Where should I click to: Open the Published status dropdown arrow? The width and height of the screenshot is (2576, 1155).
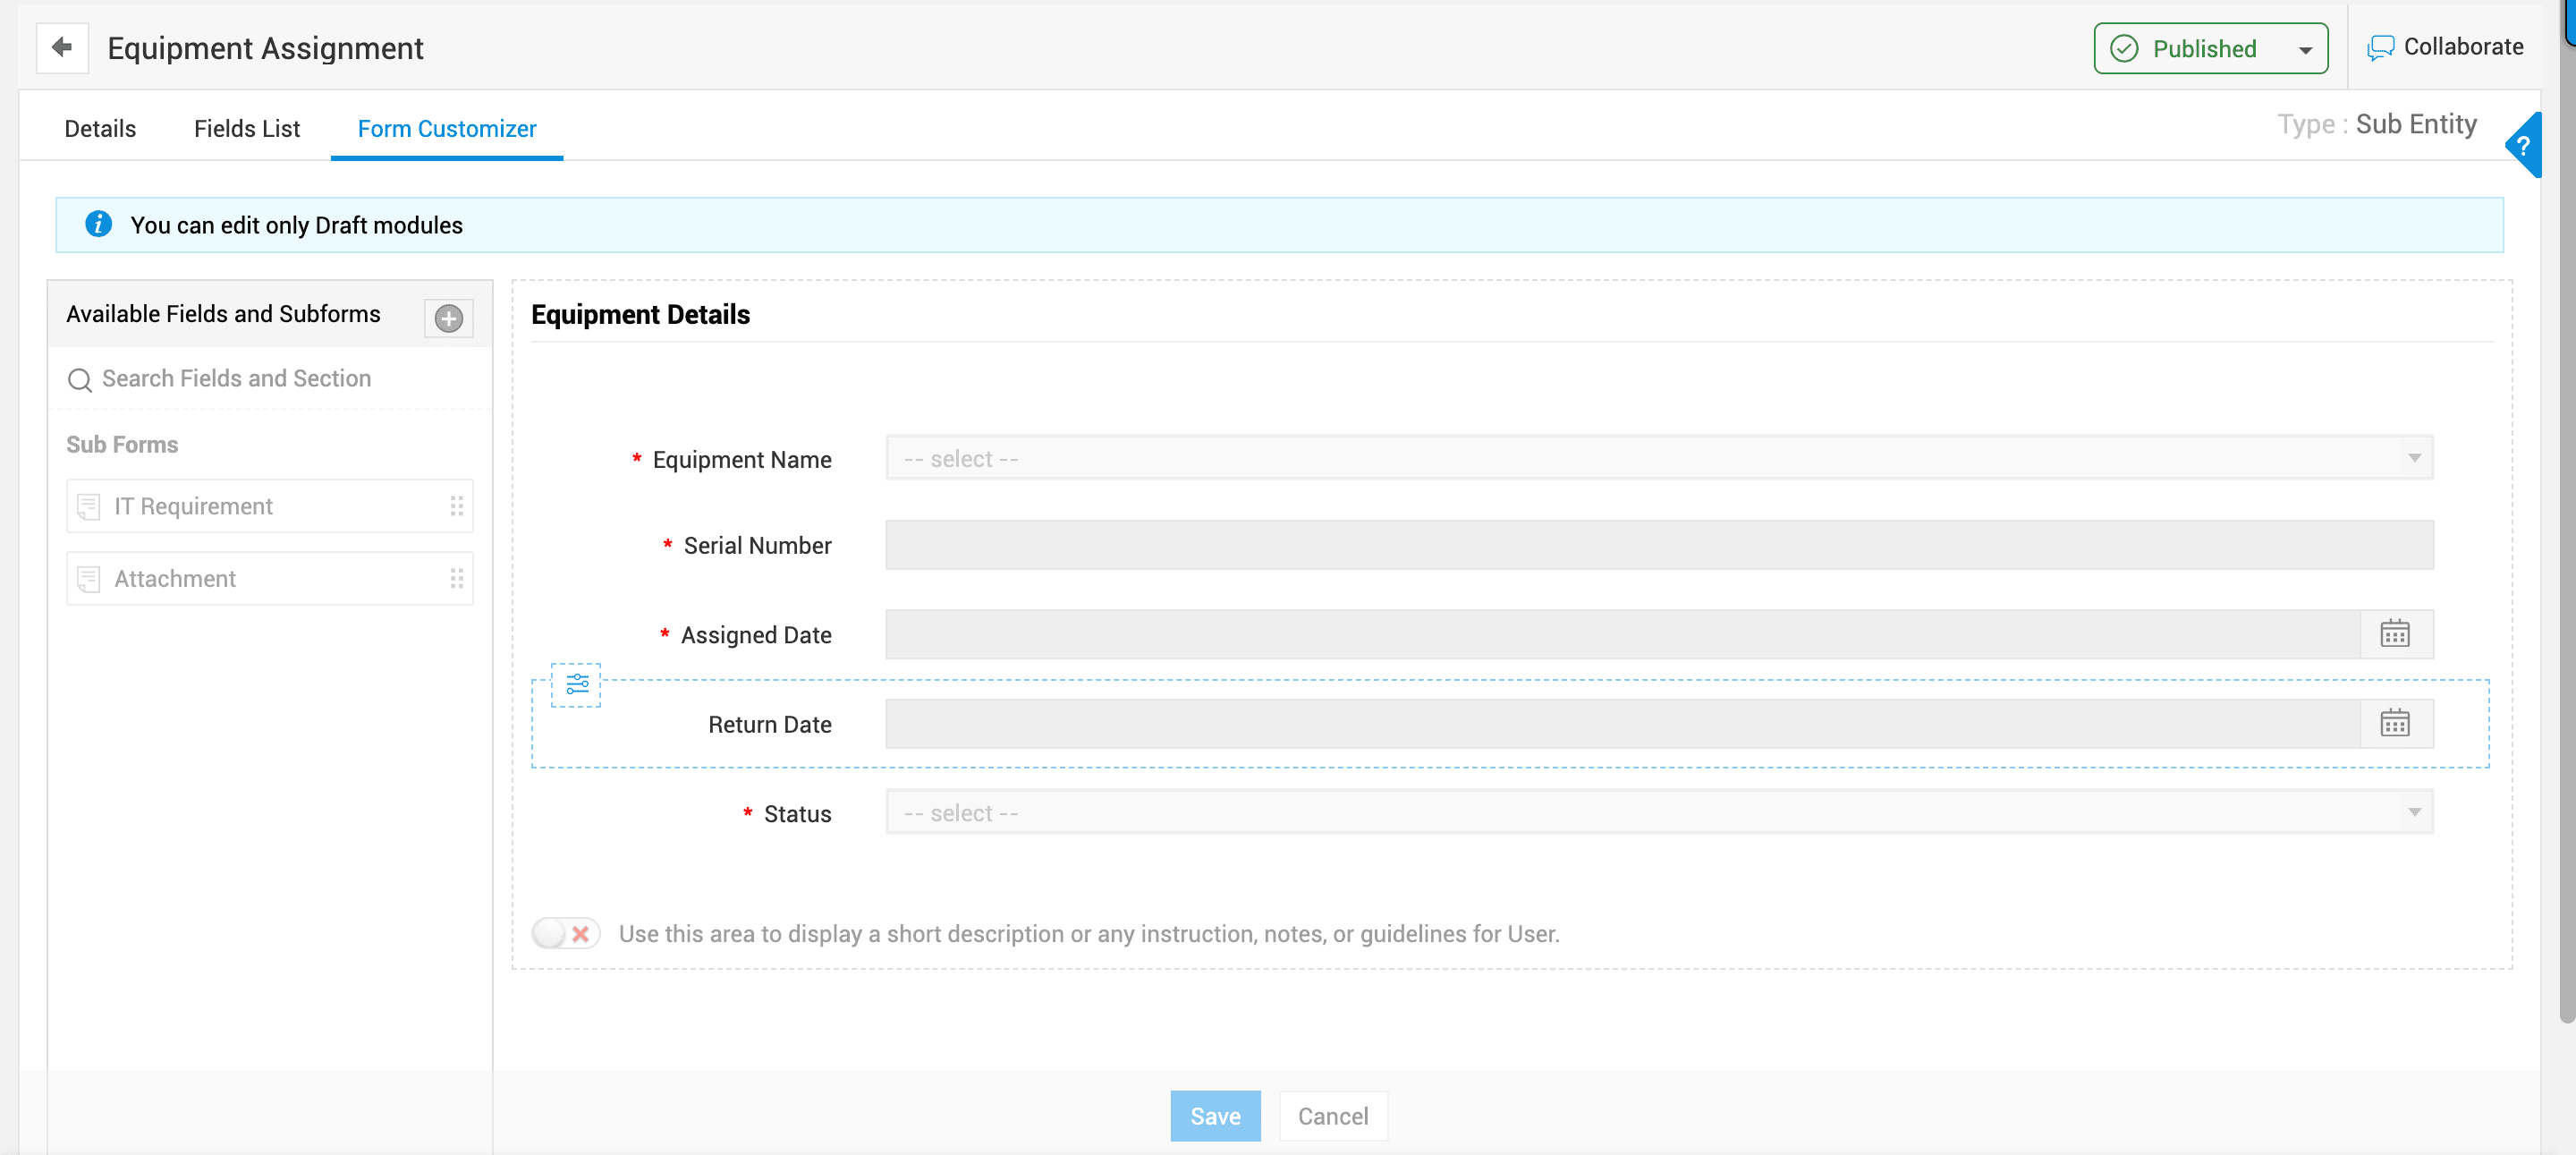pos(2304,49)
